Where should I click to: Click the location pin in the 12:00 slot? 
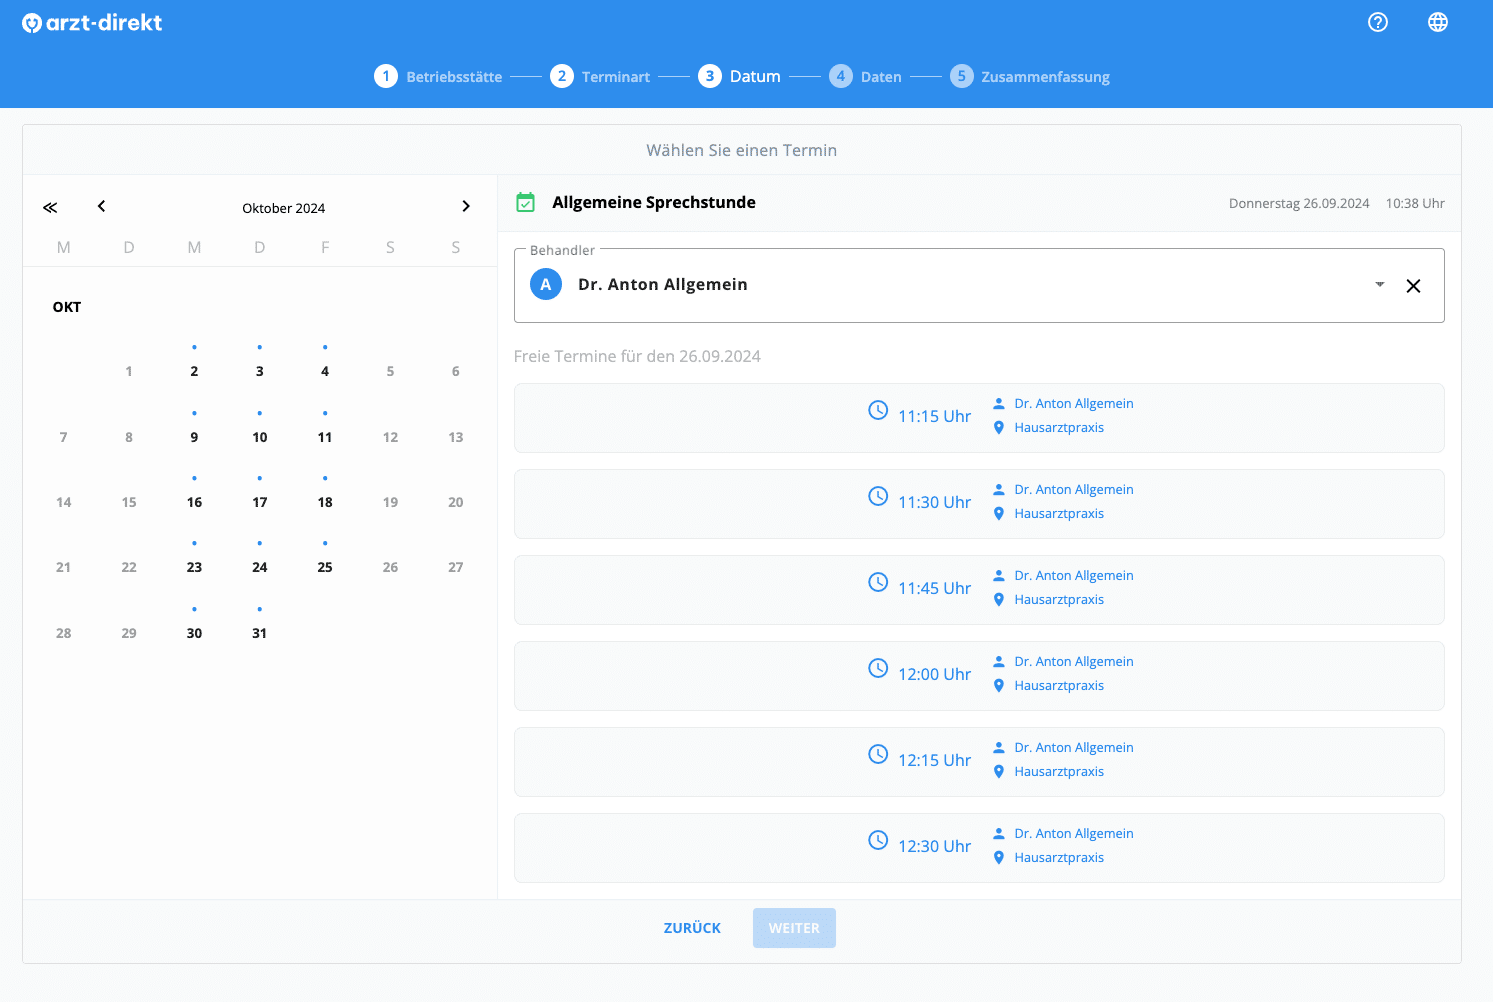coord(999,686)
